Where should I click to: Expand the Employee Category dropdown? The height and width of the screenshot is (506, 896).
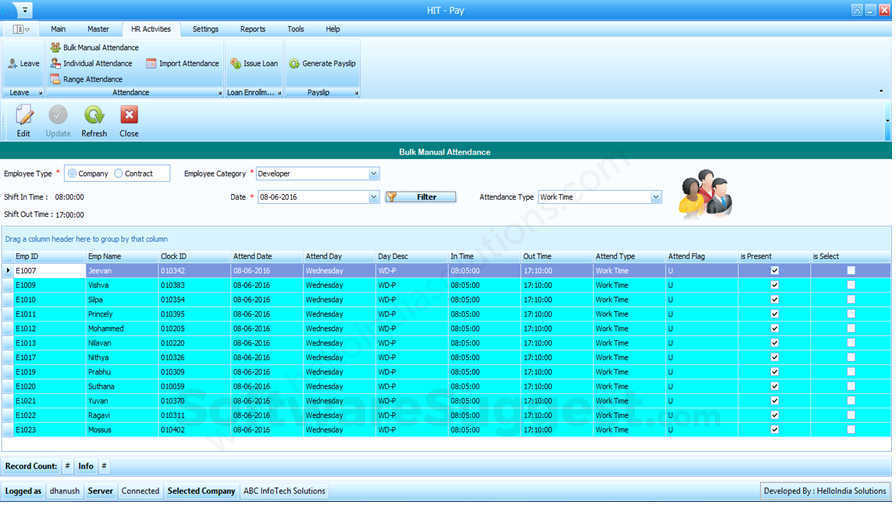pyautogui.click(x=374, y=174)
